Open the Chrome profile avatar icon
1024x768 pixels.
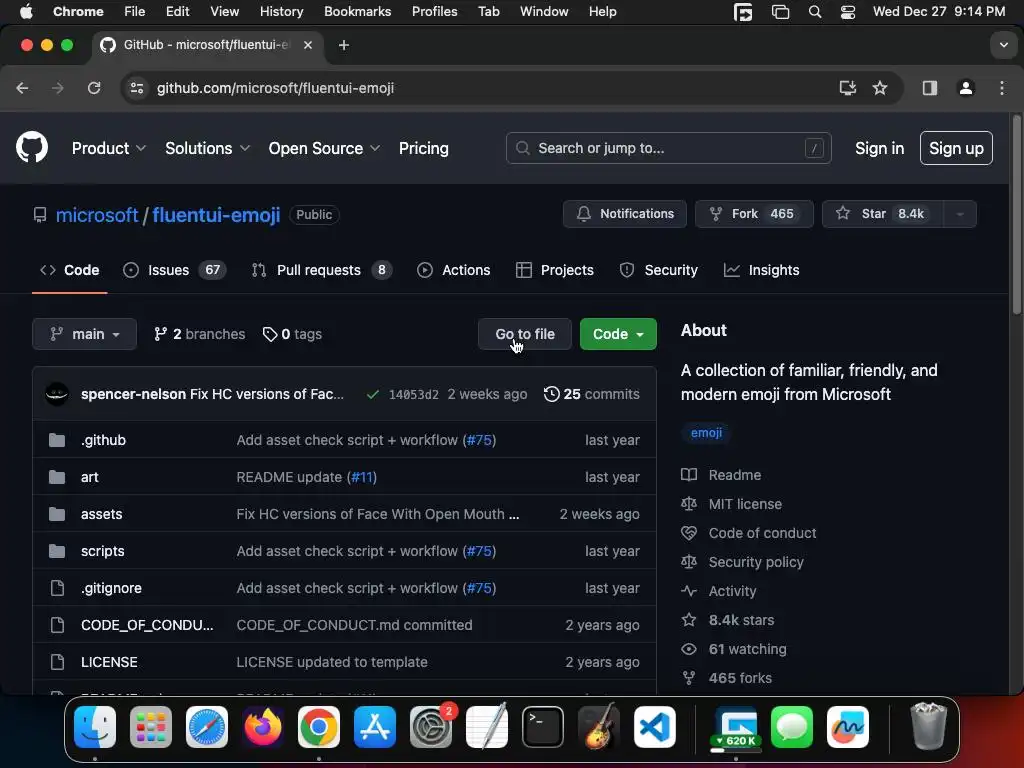point(966,88)
